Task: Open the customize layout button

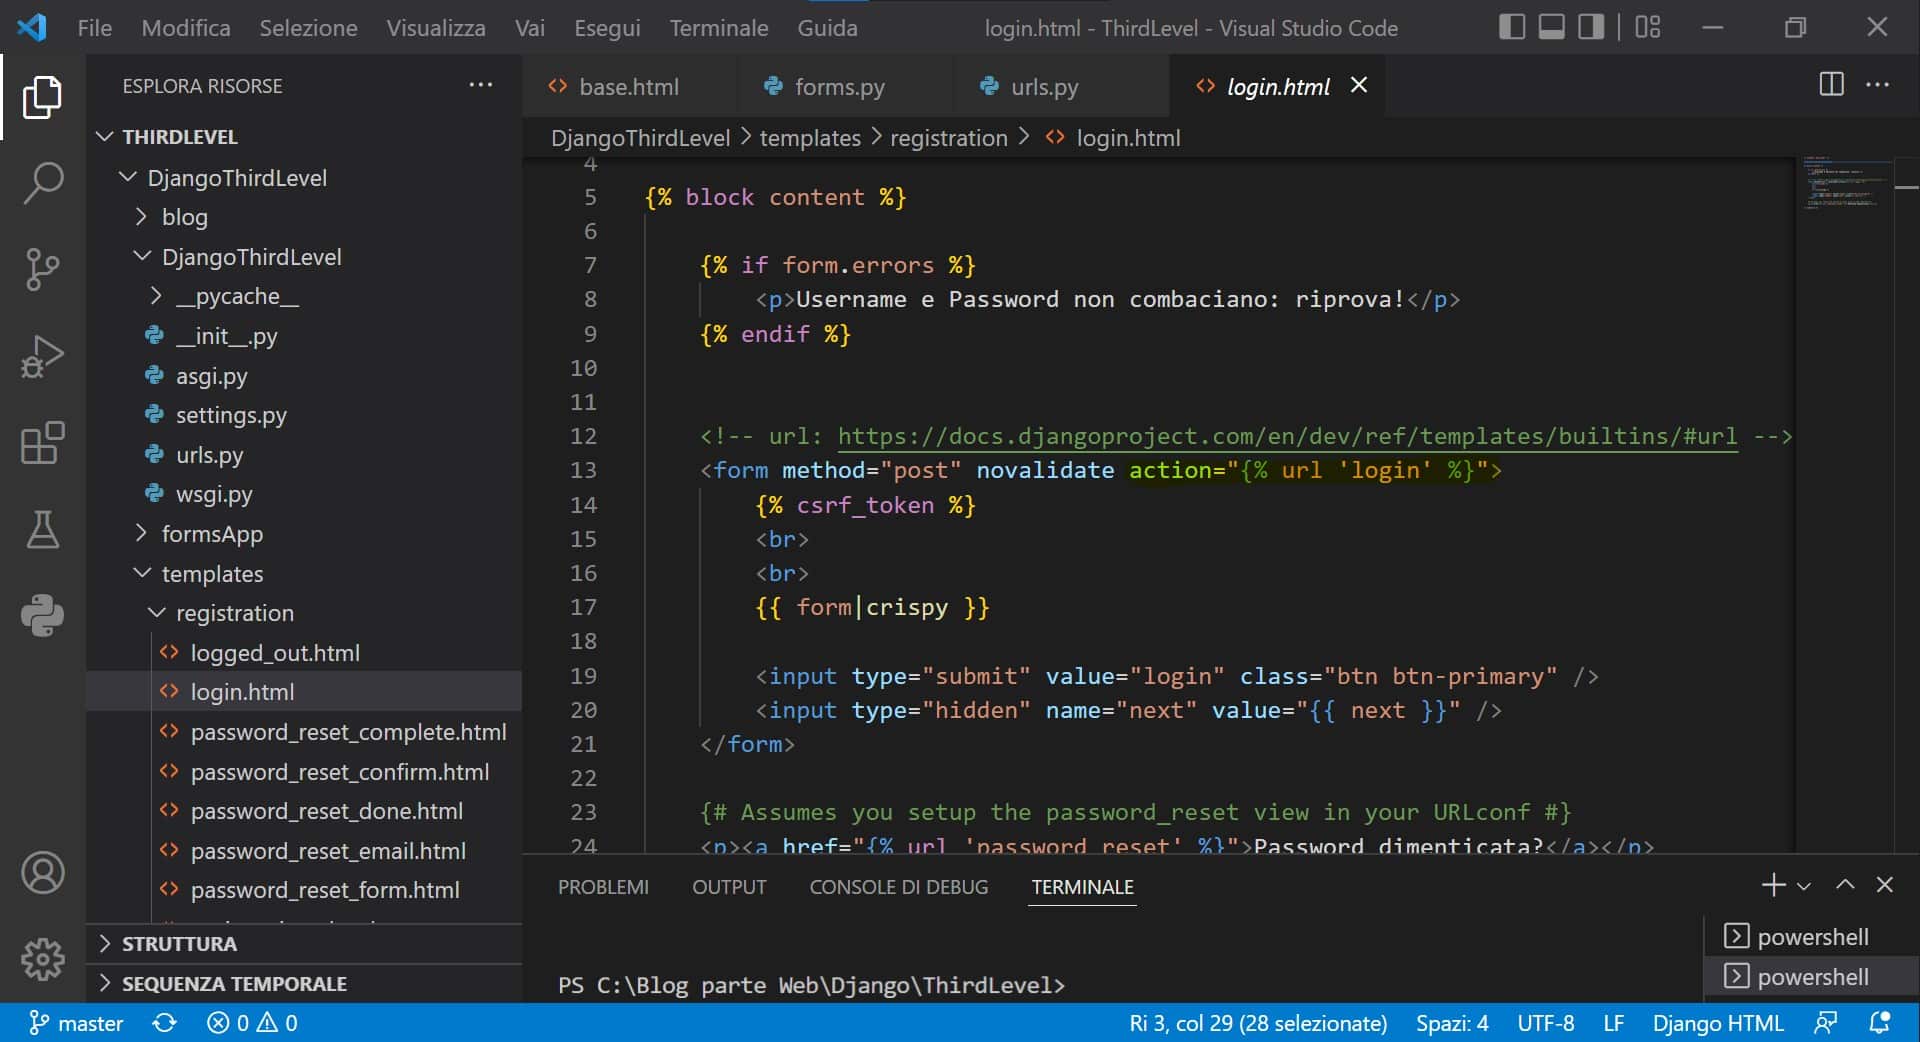Action: click(1647, 27)
